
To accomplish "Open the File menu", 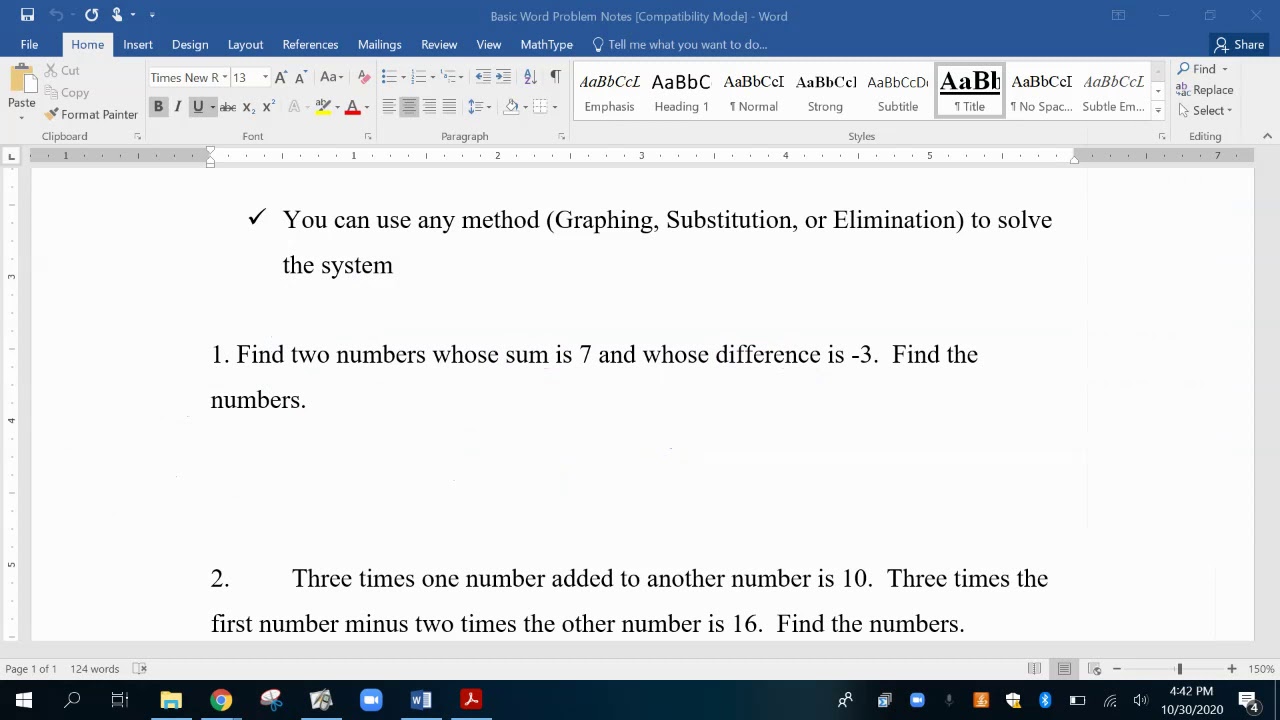I will tap(29, 44).
